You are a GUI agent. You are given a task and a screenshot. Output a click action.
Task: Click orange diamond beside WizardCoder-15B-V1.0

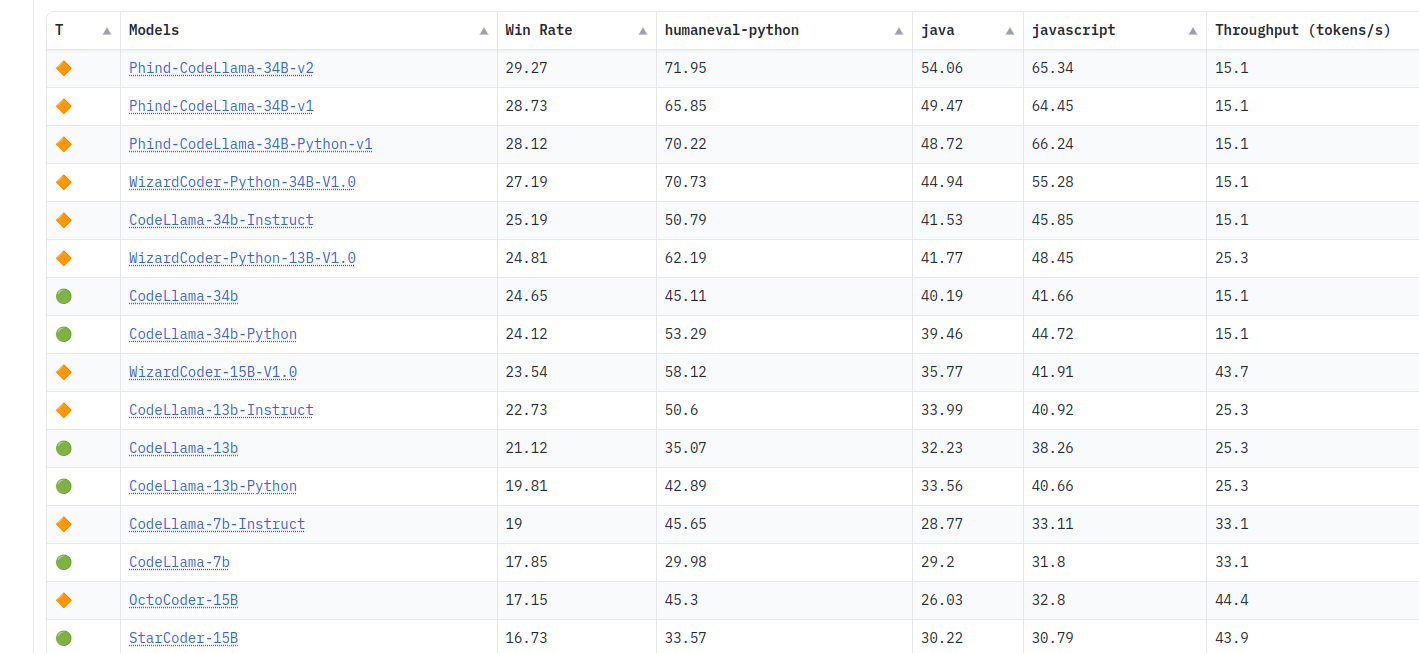point(64,372)
